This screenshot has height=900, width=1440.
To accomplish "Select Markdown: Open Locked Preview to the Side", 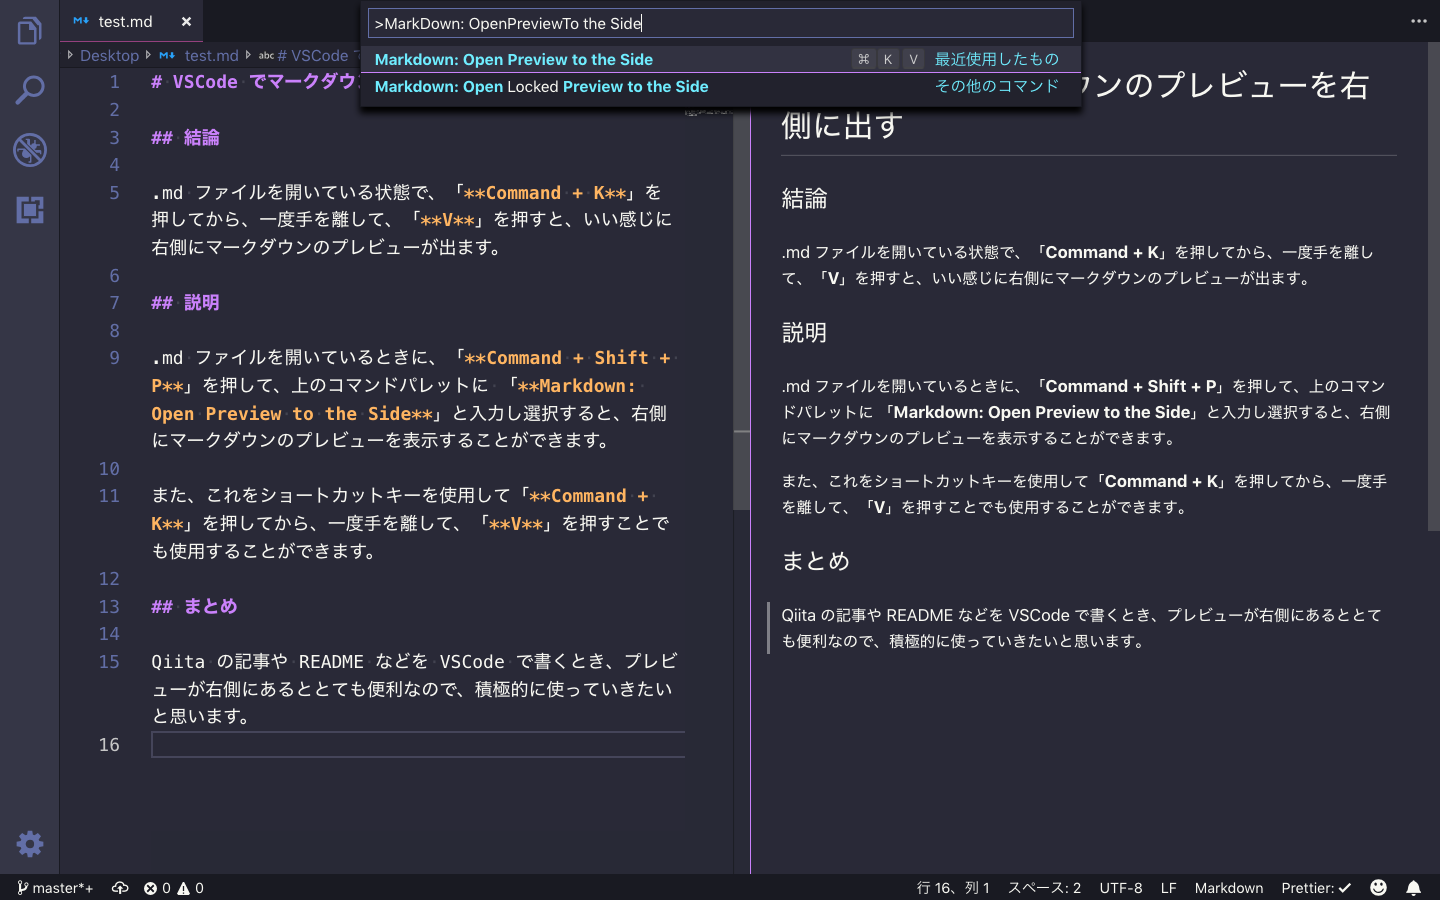I will [x=541, y=86].
